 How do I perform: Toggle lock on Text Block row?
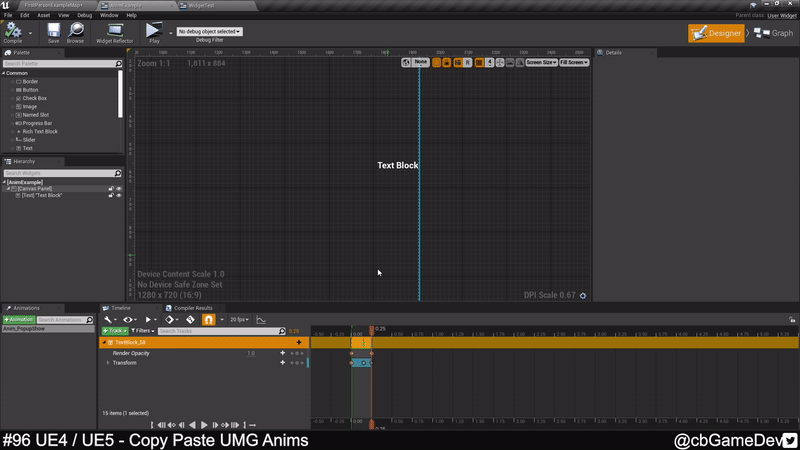[x=111, y=195]
